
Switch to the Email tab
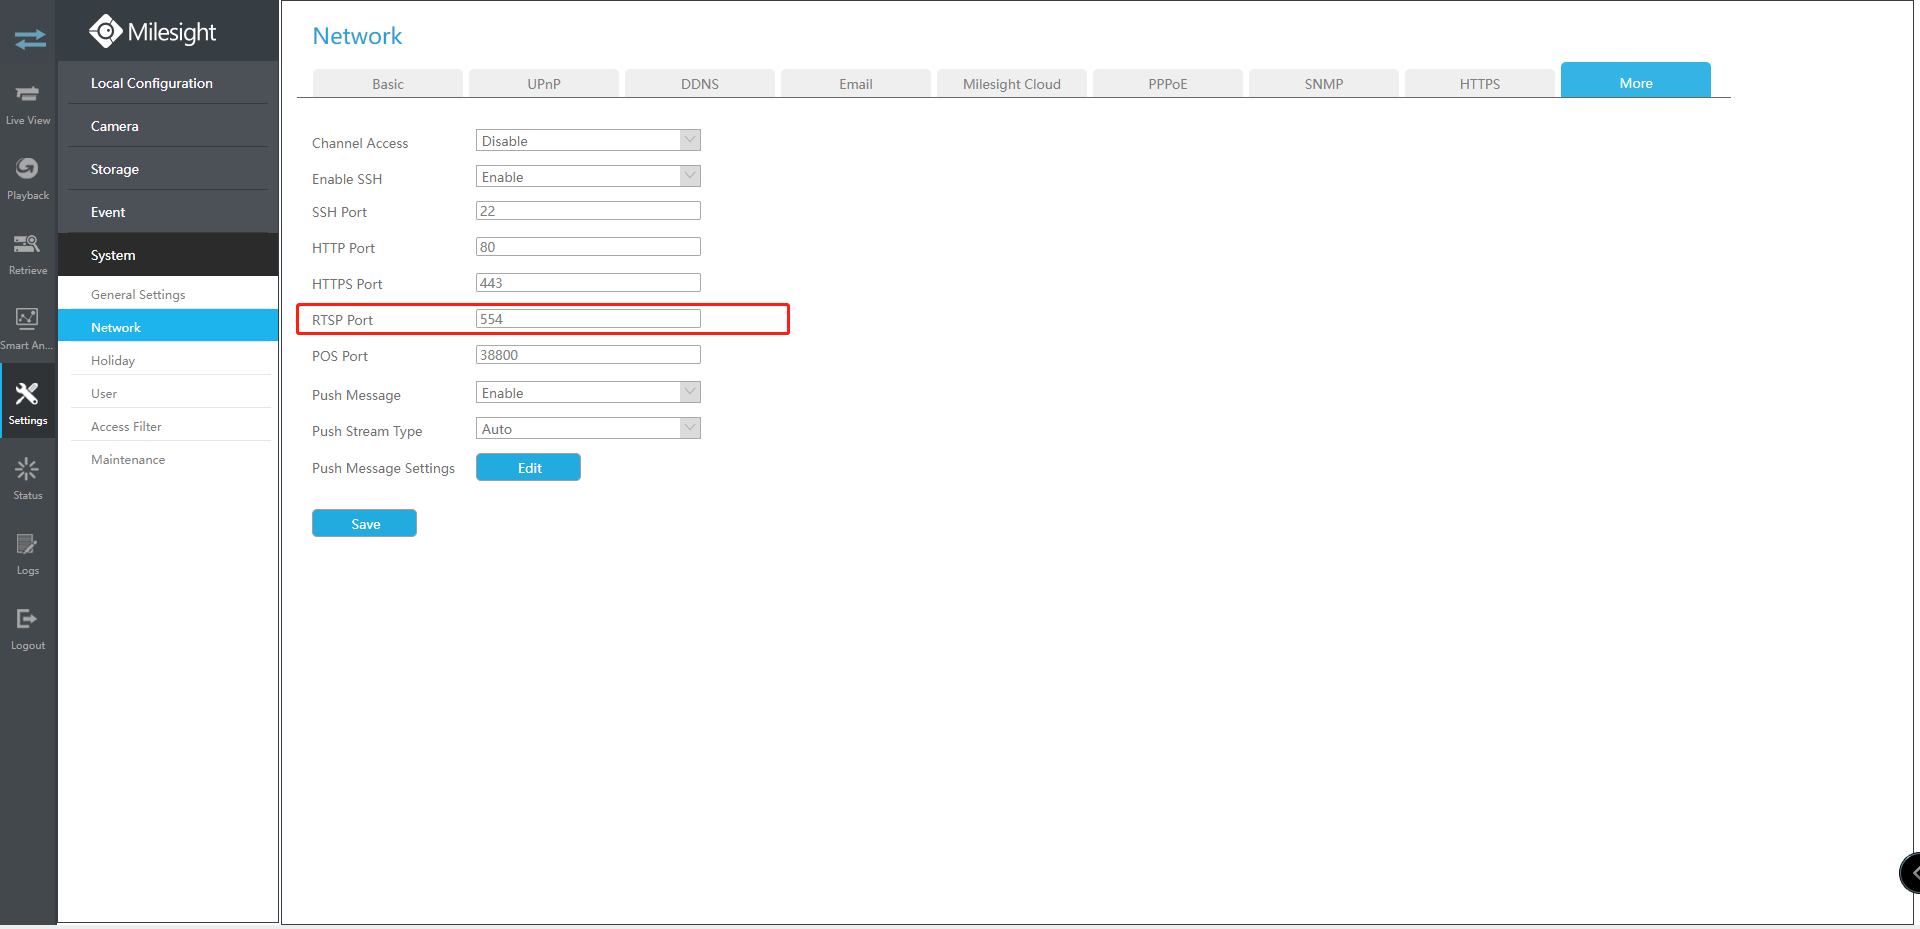856,84
